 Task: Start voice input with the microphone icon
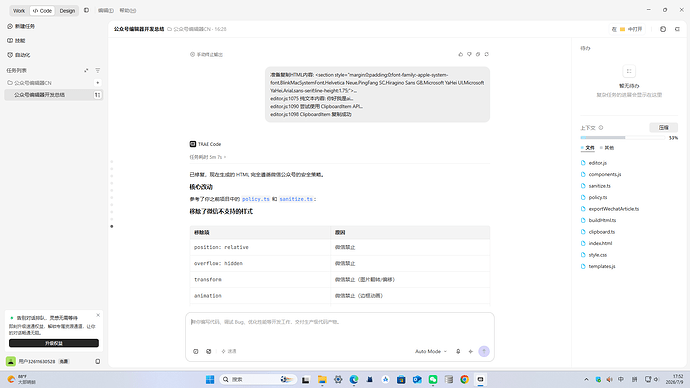458,351
